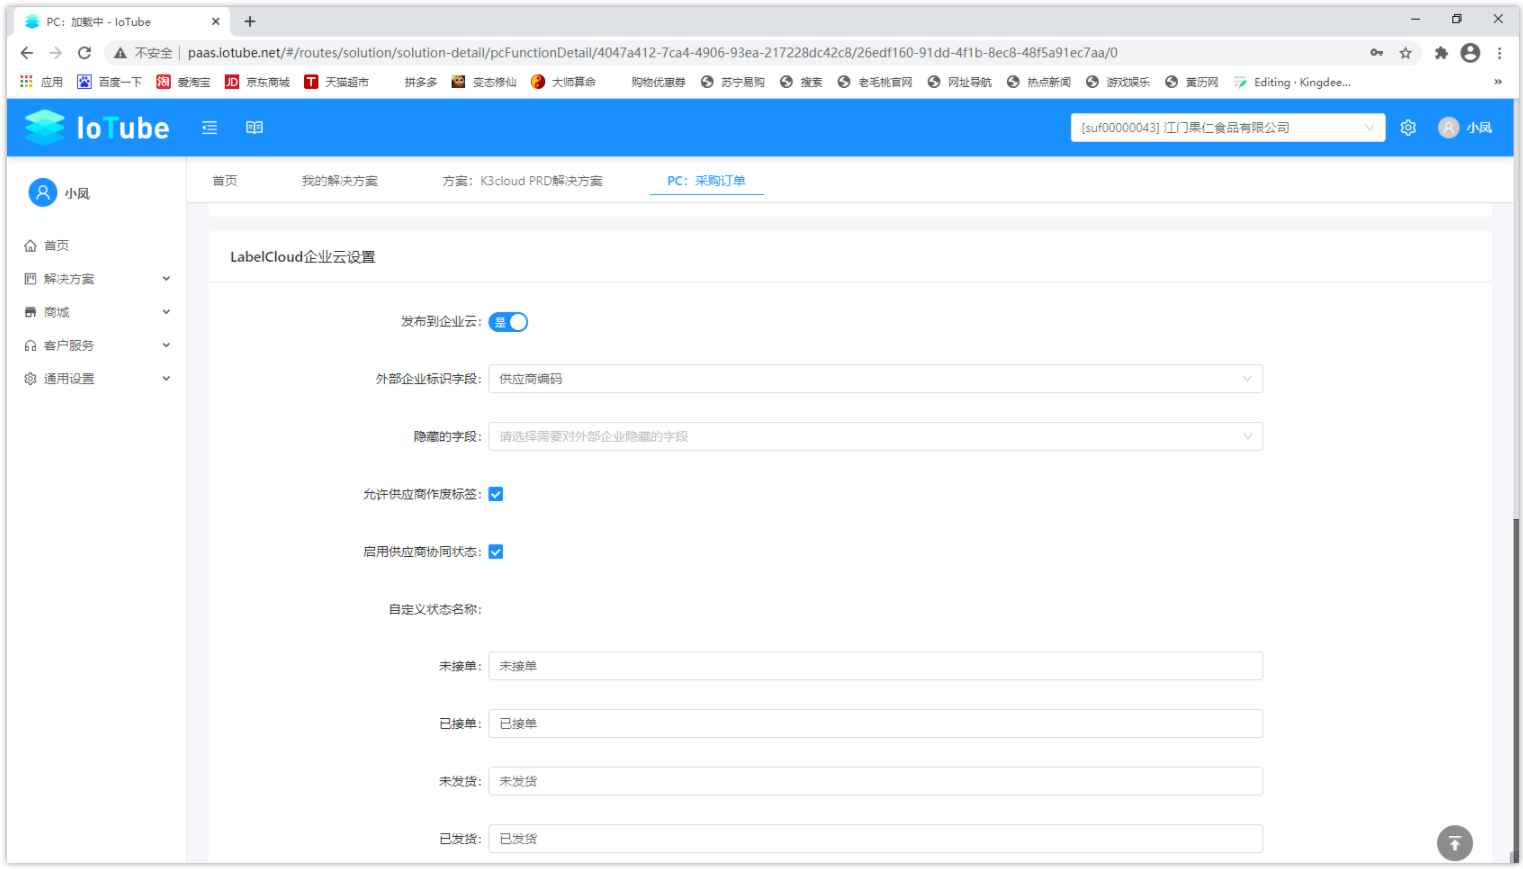This screenshot has height=869, width=1523.
Task: Open the browser extensions puzzle icon
Action: [1441, 53]
